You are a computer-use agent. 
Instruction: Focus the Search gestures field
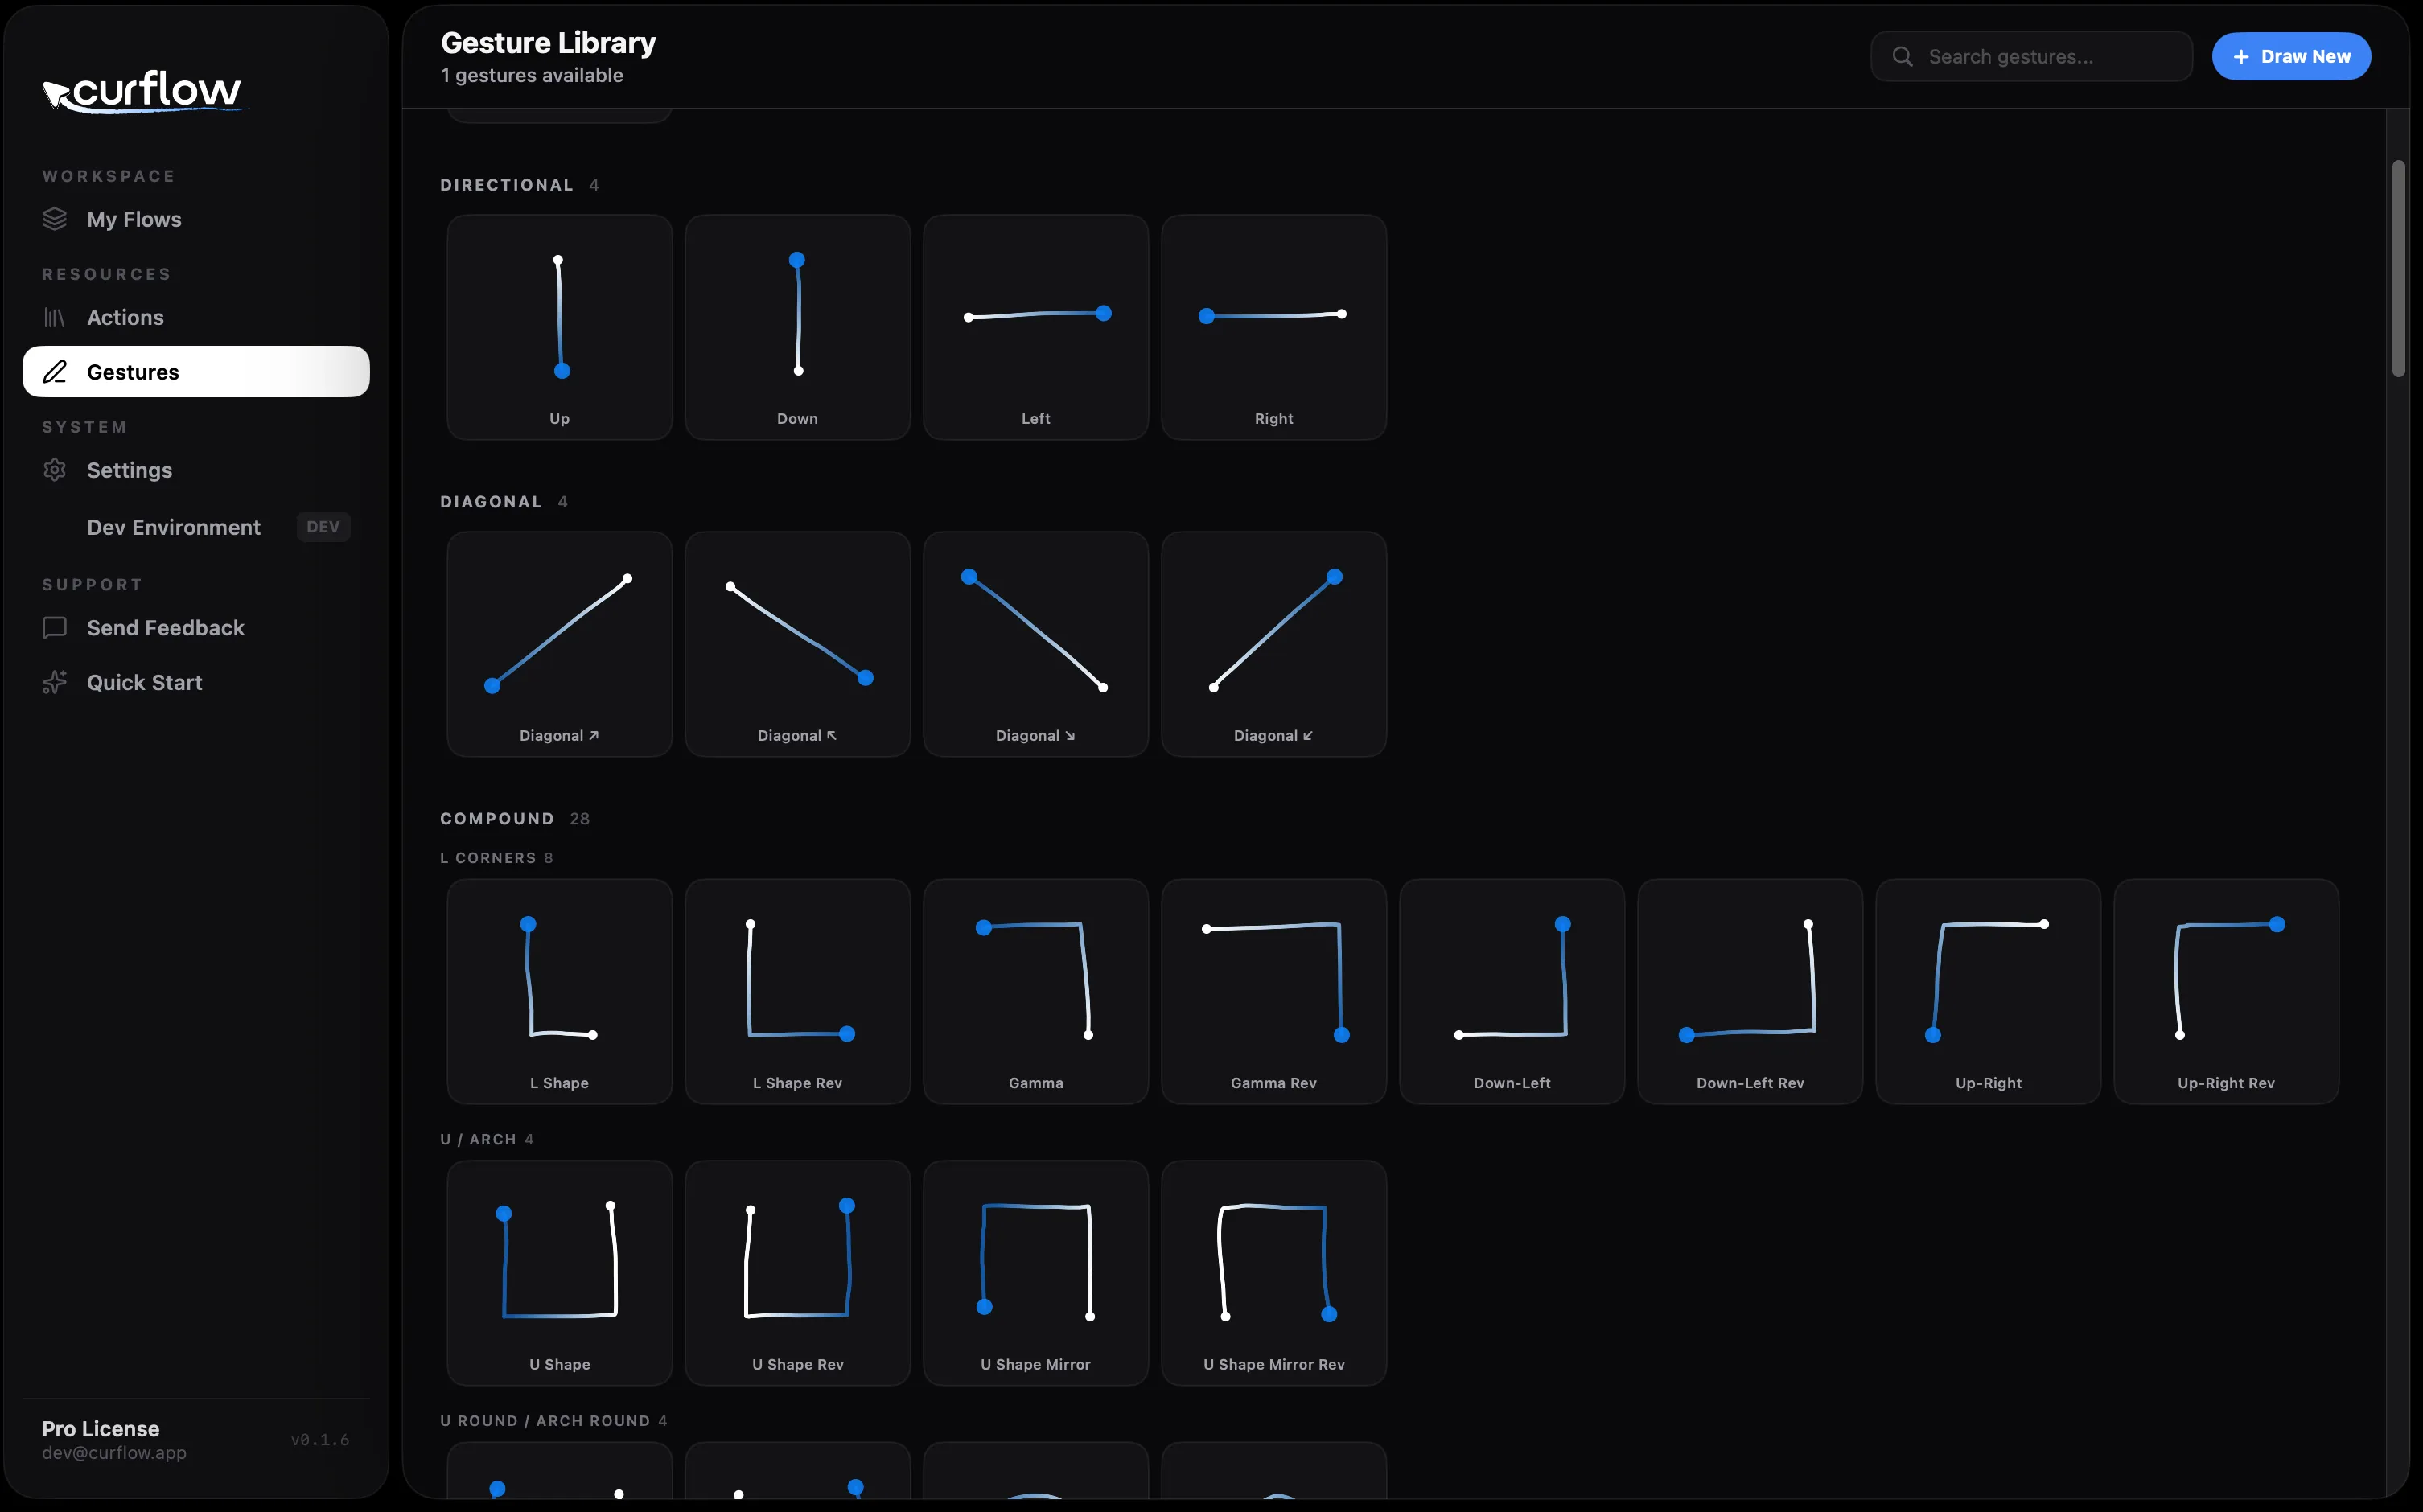click(x=2031, y=57)
